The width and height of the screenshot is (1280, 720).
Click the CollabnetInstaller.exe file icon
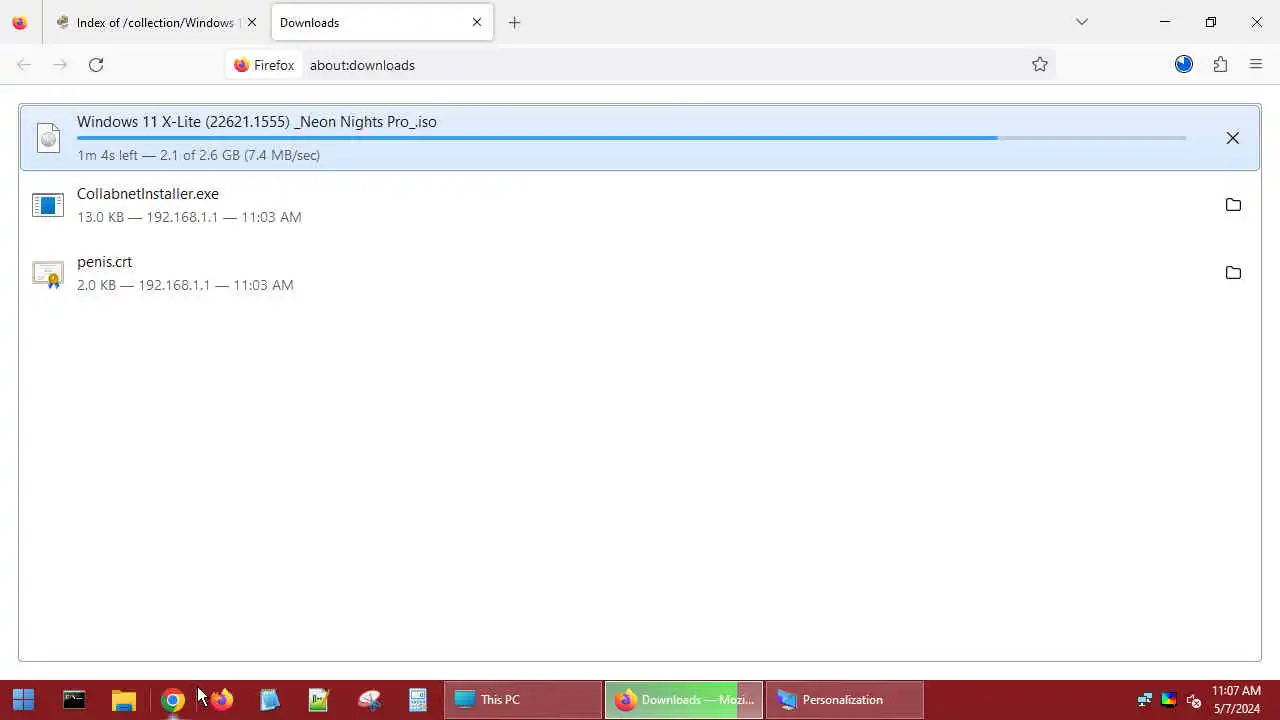pos(48,205)
